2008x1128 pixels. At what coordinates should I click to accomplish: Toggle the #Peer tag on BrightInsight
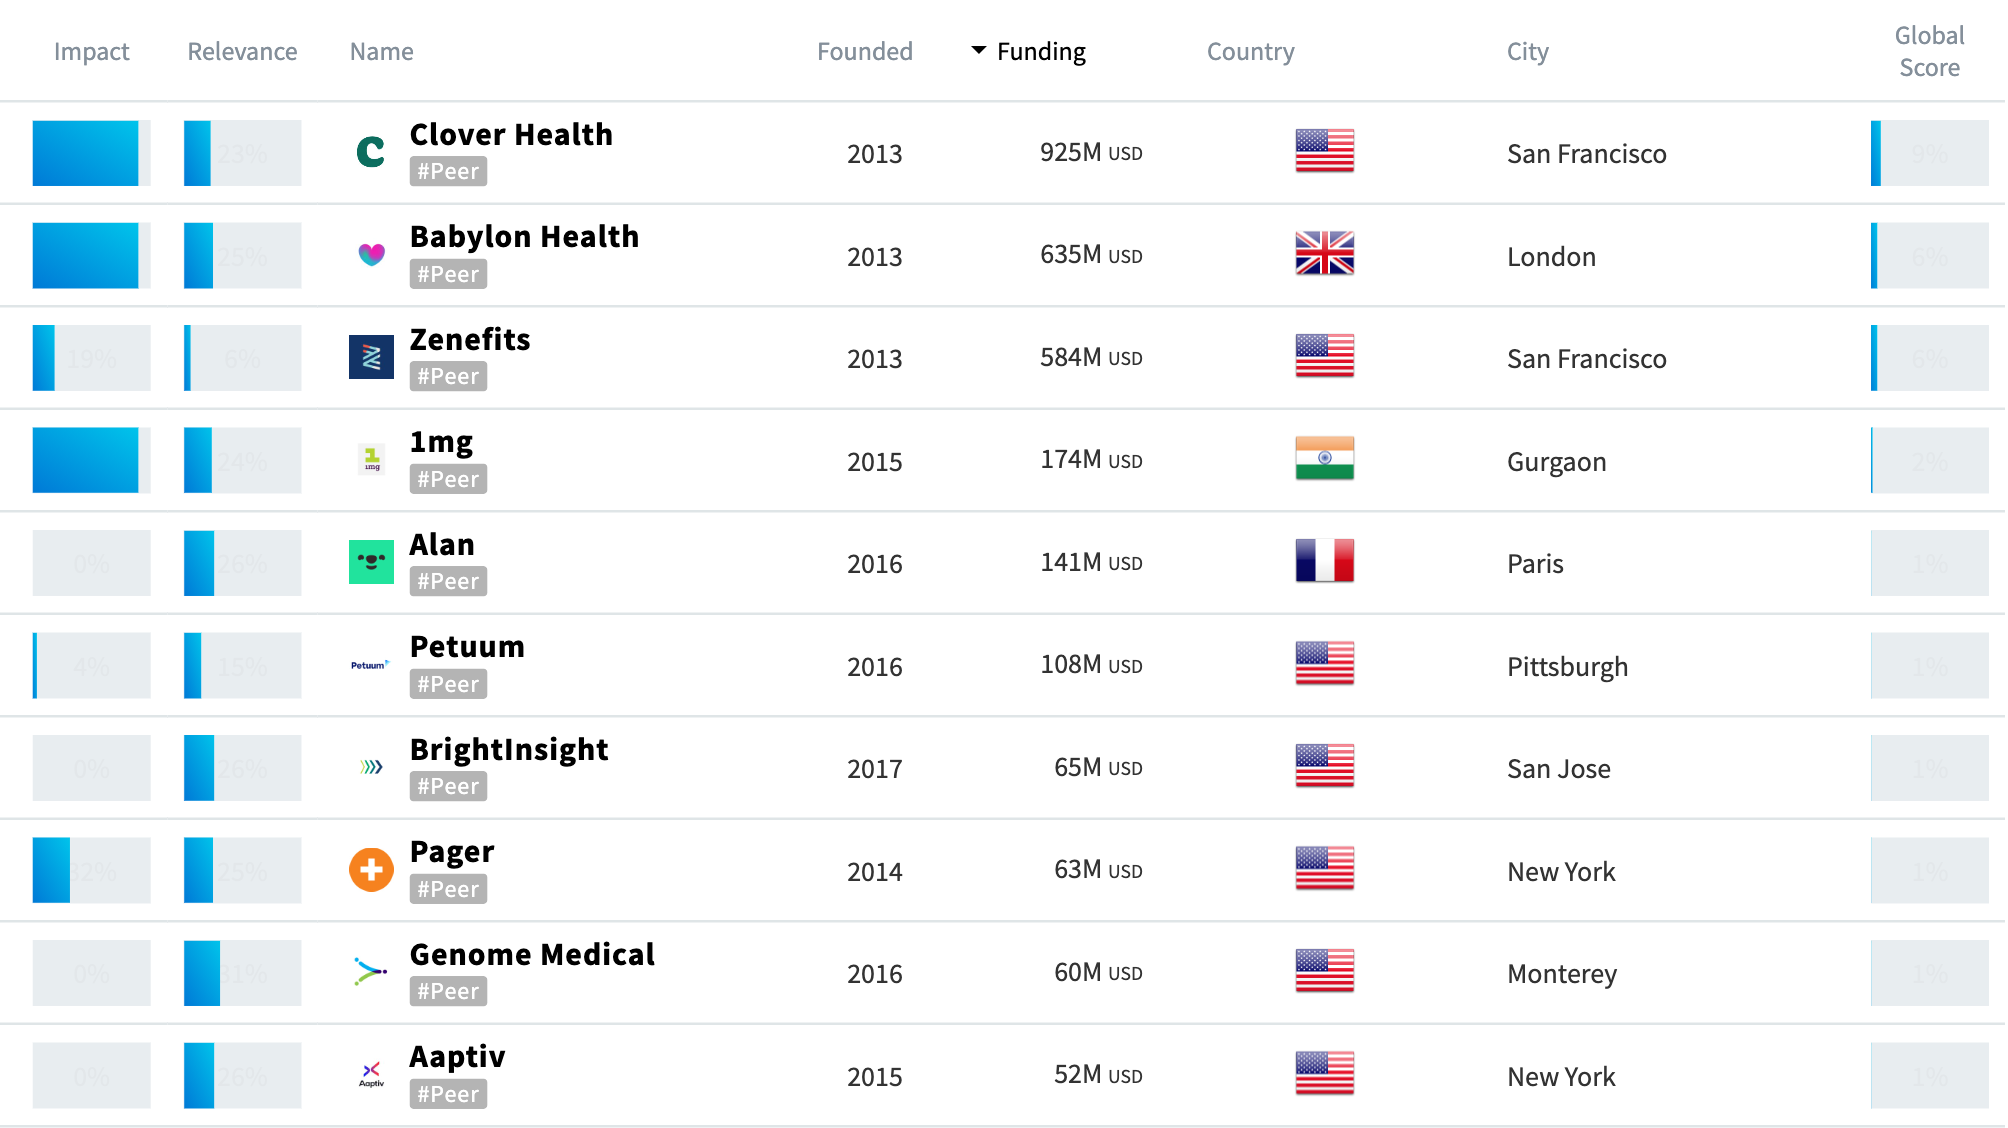click(x=447, y=786)
